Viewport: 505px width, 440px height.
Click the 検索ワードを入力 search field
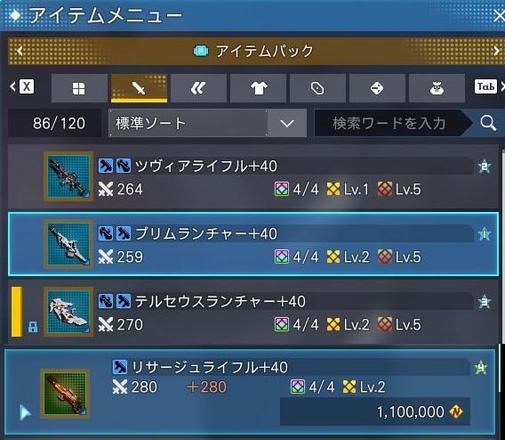[x=389, y=123]
